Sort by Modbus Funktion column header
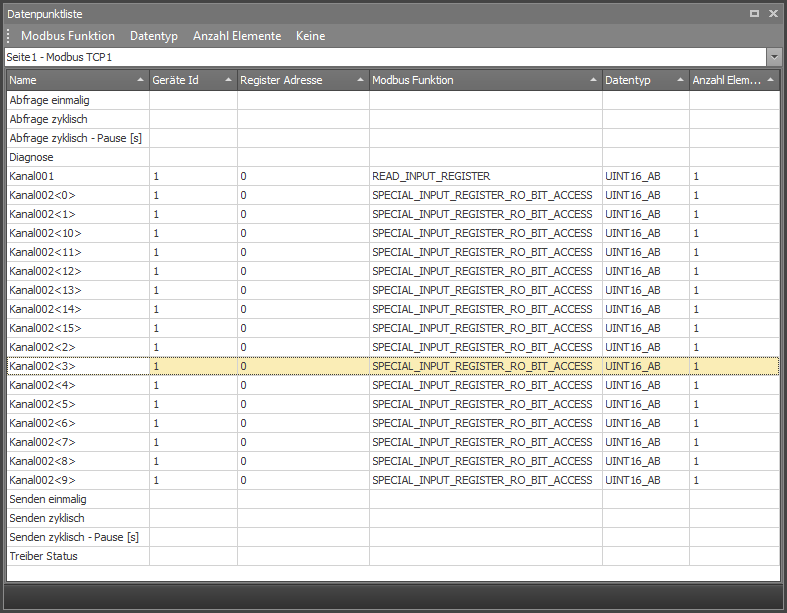 point(485,80)
